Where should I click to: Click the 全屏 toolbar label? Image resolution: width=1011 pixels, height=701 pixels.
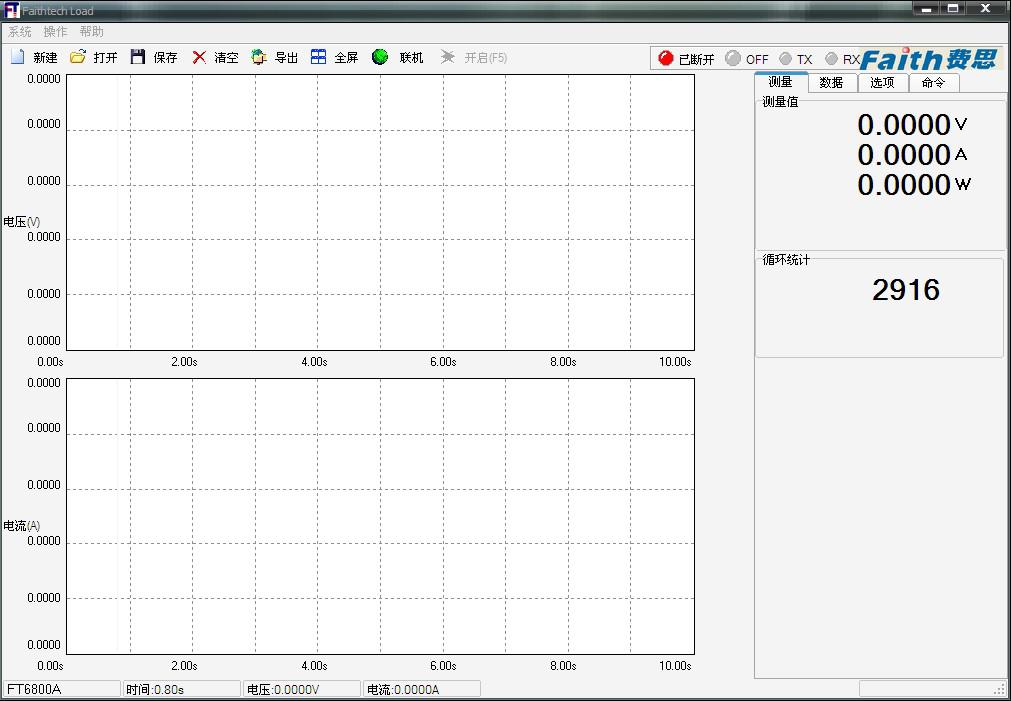point(346,58)
